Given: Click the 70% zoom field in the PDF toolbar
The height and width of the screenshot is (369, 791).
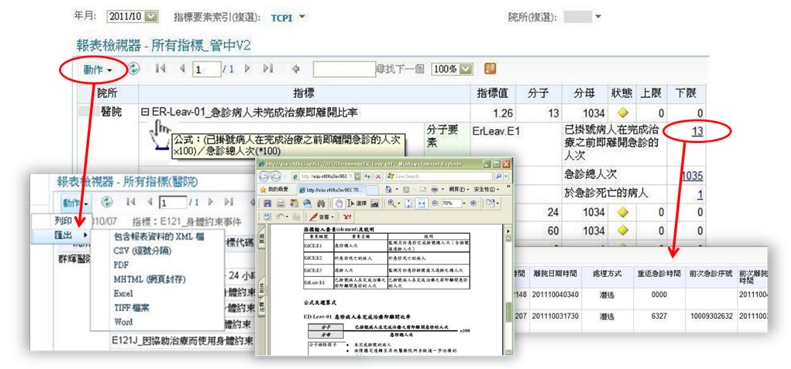Looking at the screenshot, I should pyautogui.click(x=451, y=203).
